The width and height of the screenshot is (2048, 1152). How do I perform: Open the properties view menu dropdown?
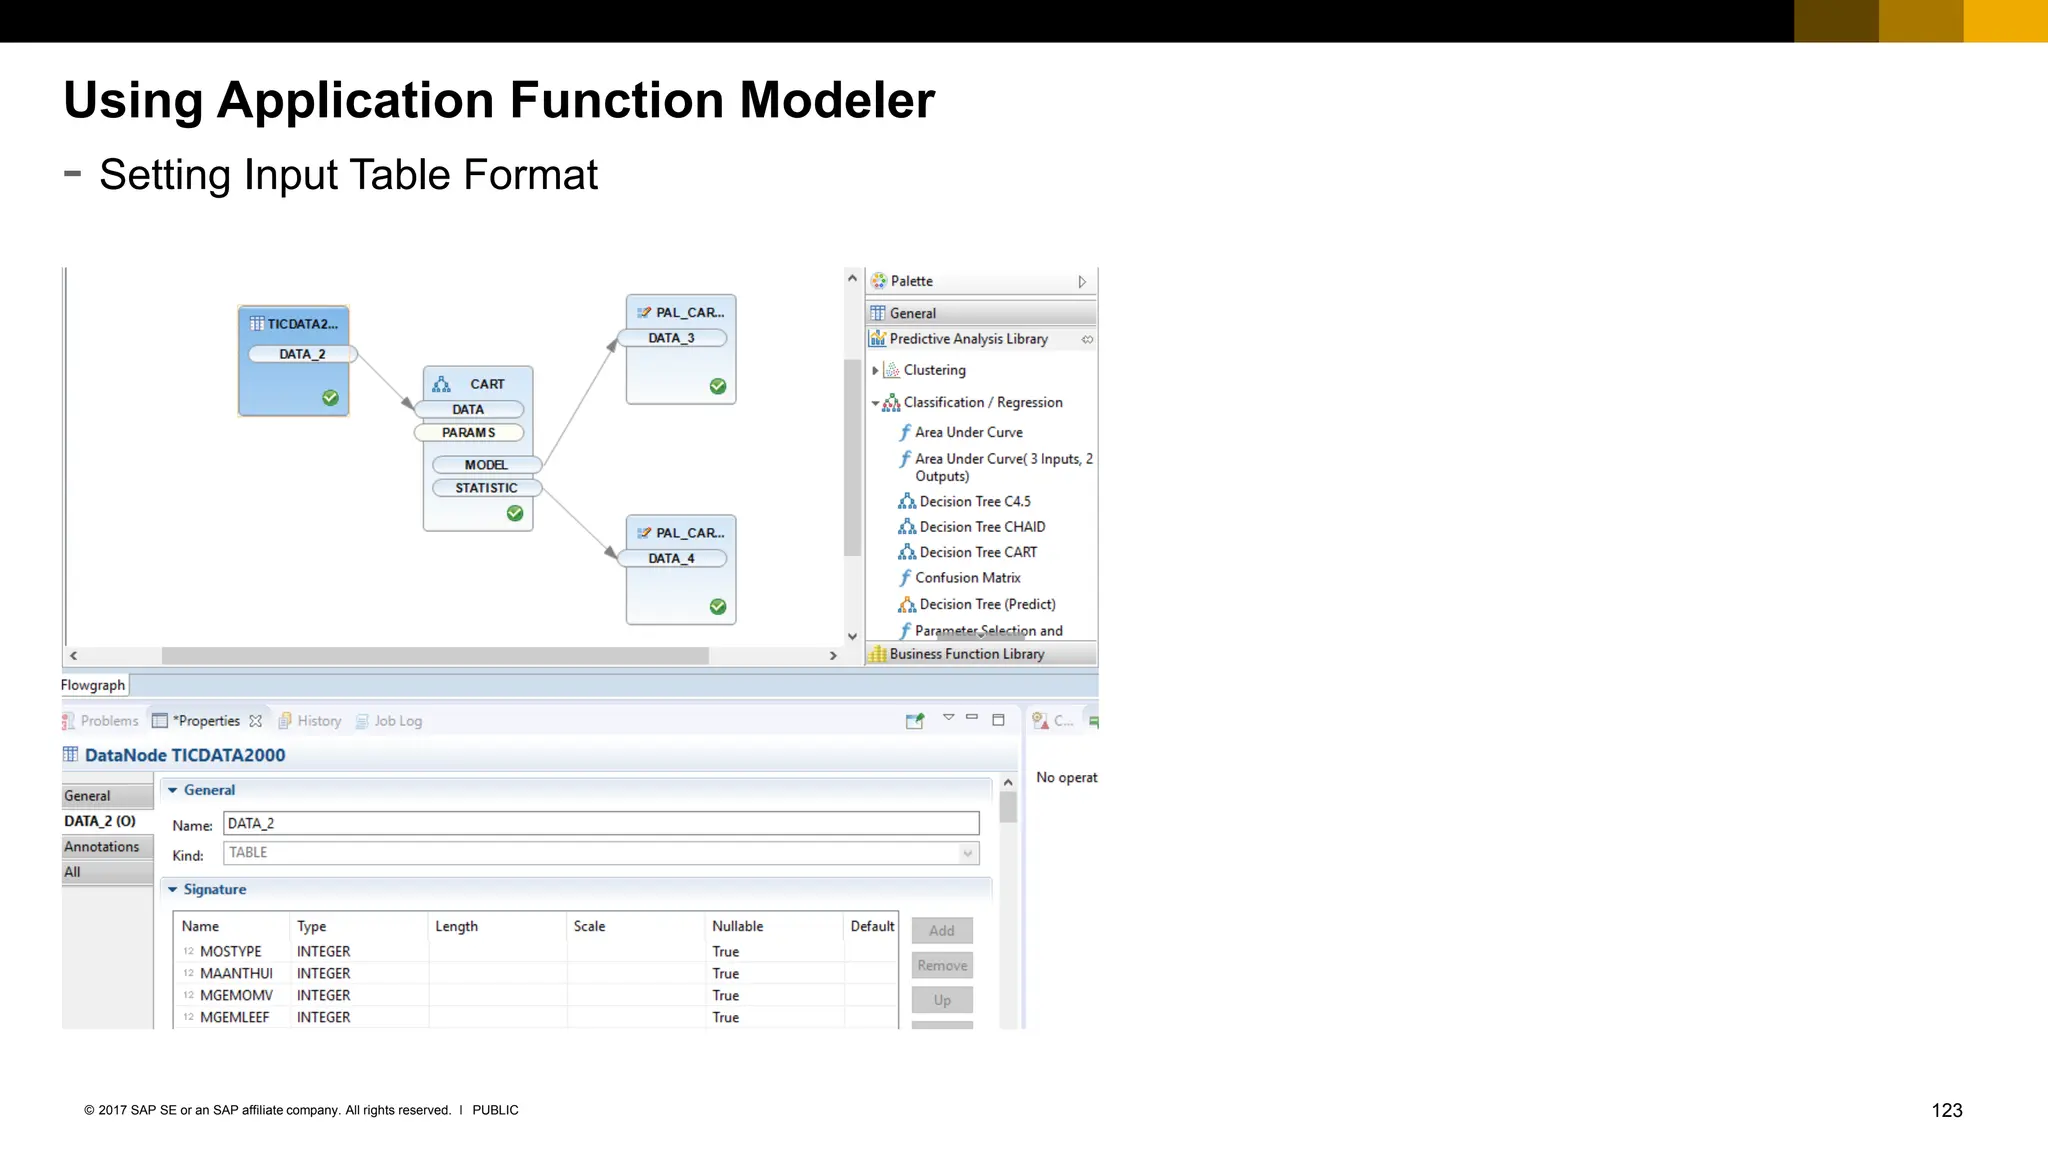coord(949,718)
